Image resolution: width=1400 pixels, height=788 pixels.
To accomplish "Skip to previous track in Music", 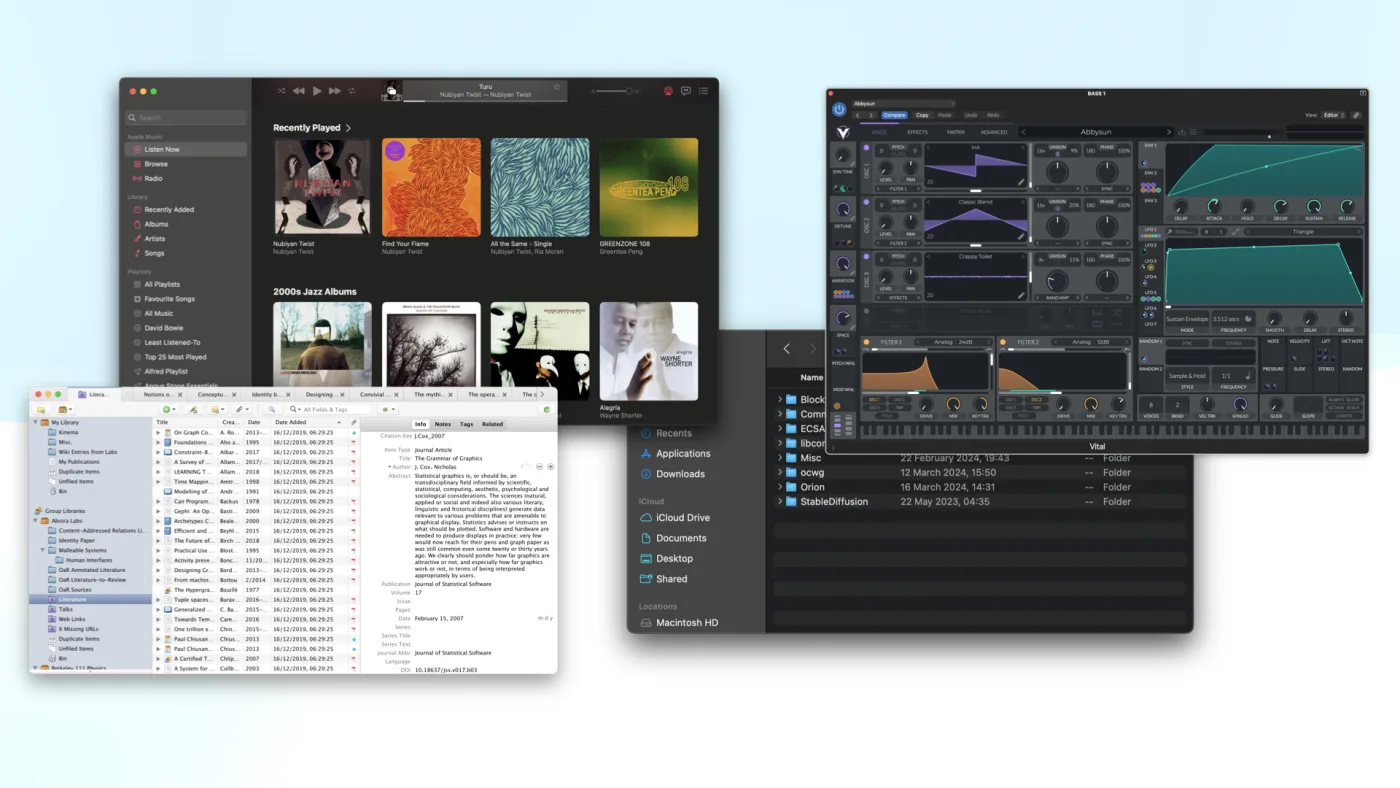I will (298, 91).
